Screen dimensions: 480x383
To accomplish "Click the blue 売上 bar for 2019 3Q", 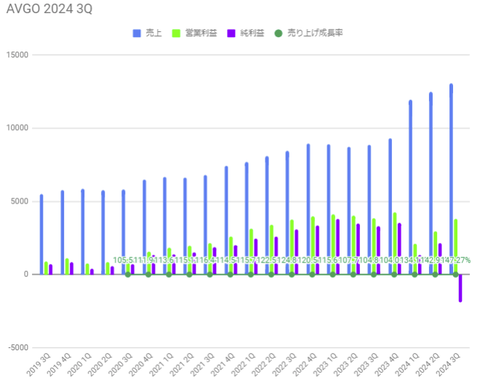I will pyautogui.click(x=42, y=234).
